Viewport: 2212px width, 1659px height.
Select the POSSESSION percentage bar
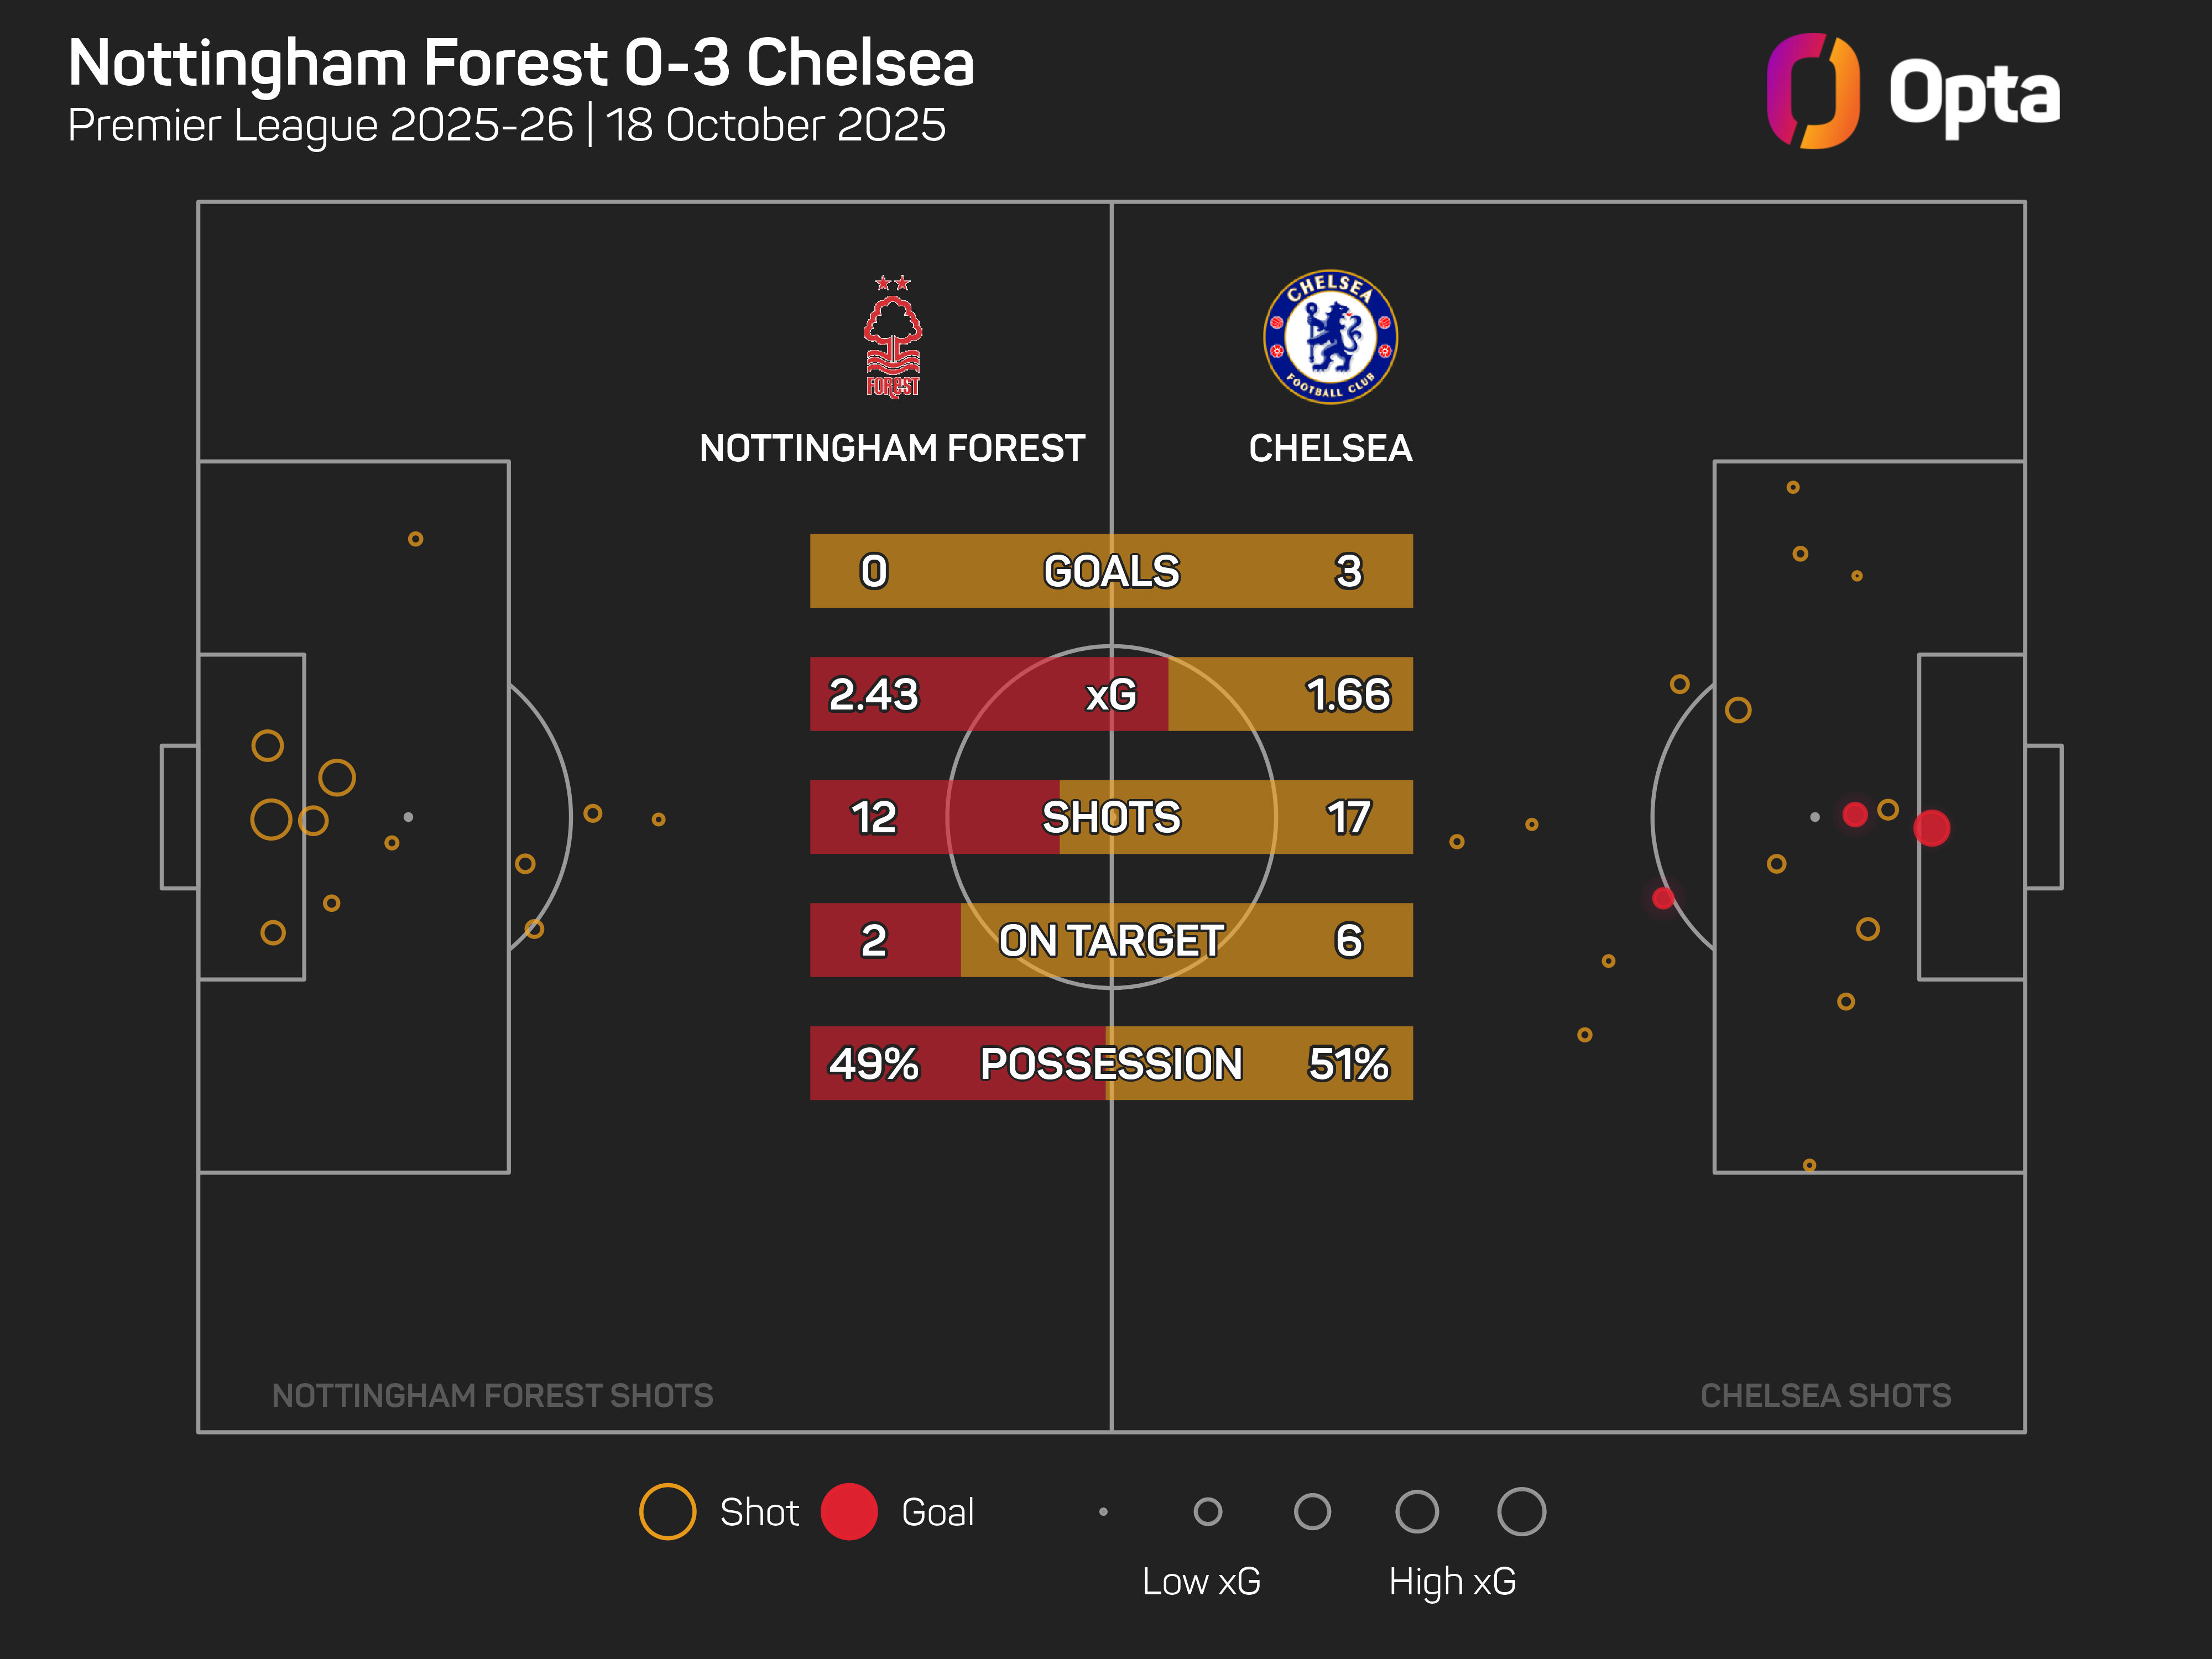1111,1063
